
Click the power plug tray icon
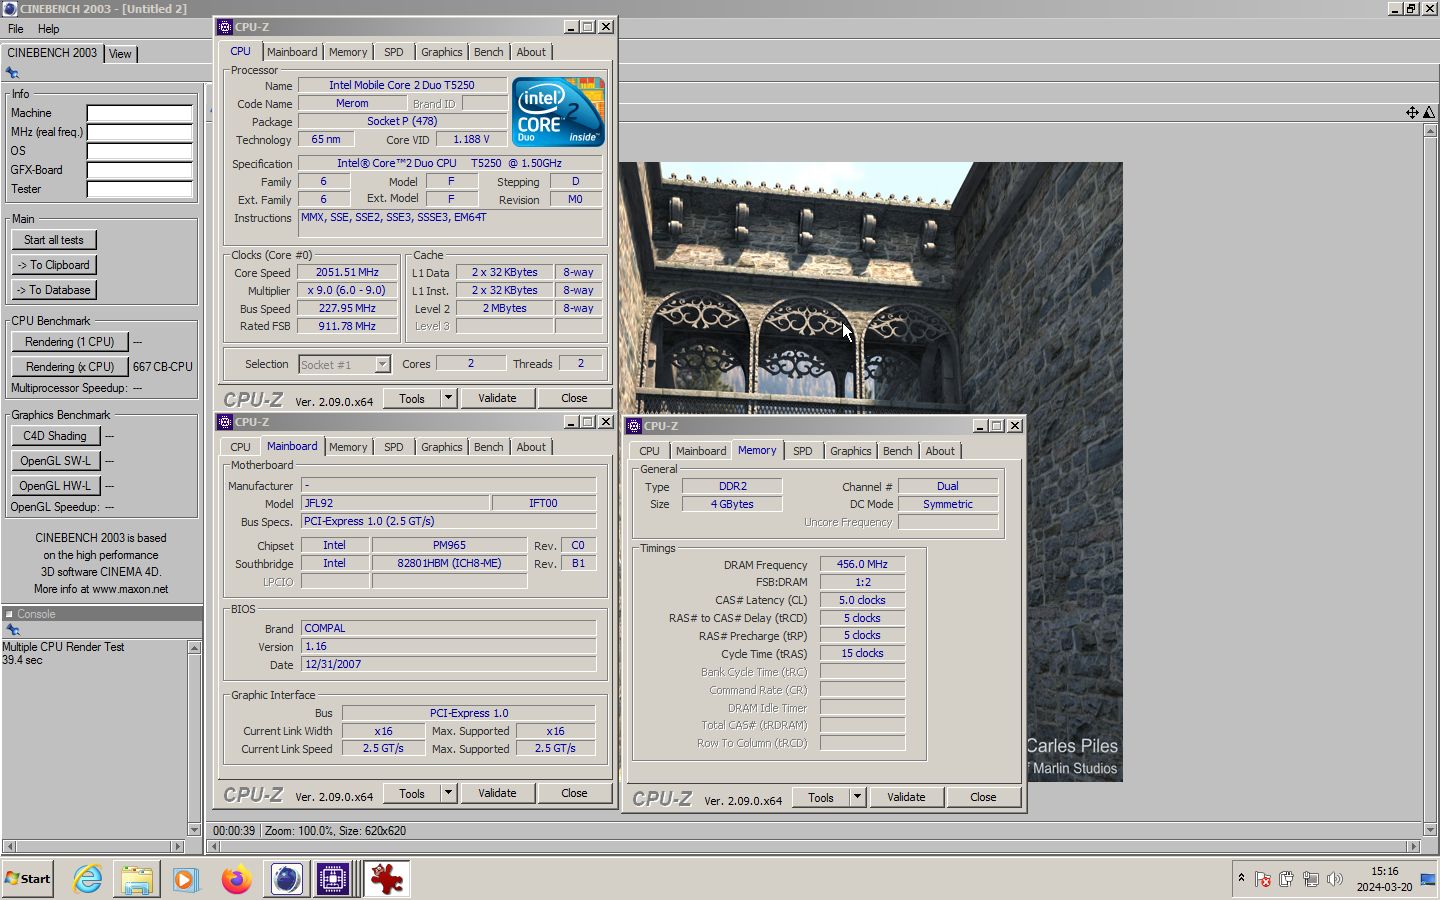(1286, 880)
